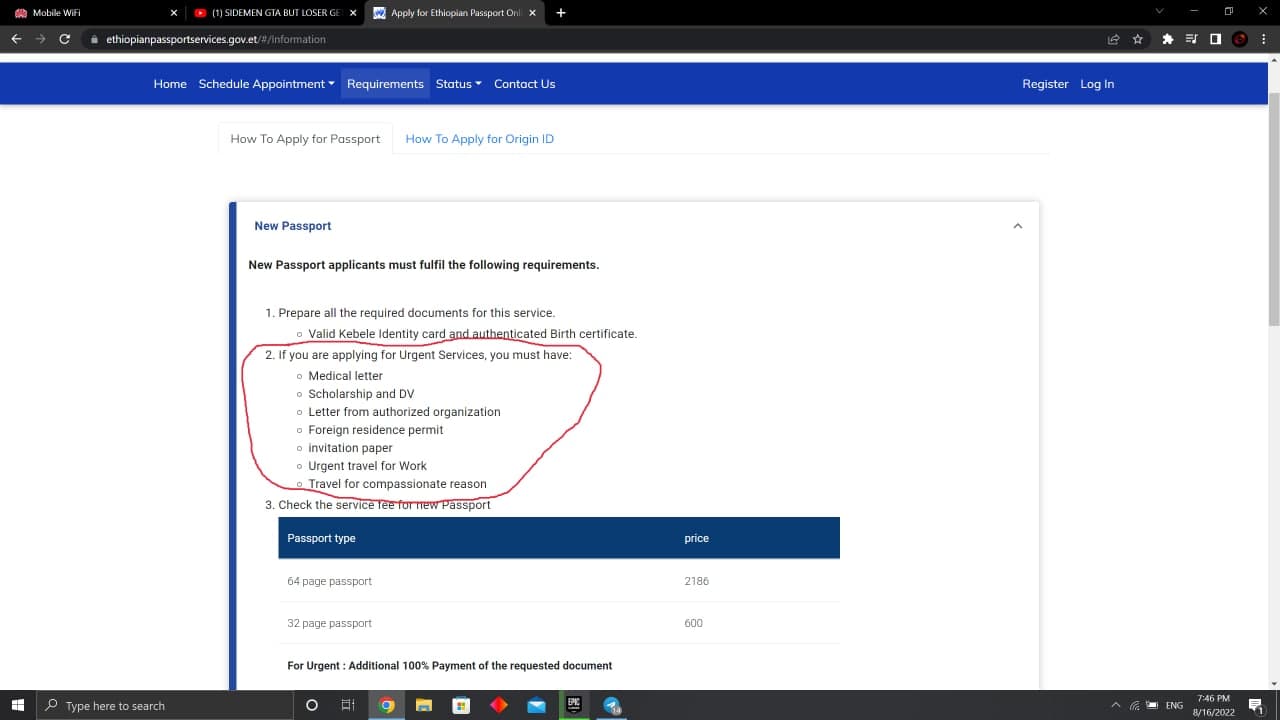Open Cortana from the taskbar
This screenshot has height=720, width=1280.
coord(312,705)
